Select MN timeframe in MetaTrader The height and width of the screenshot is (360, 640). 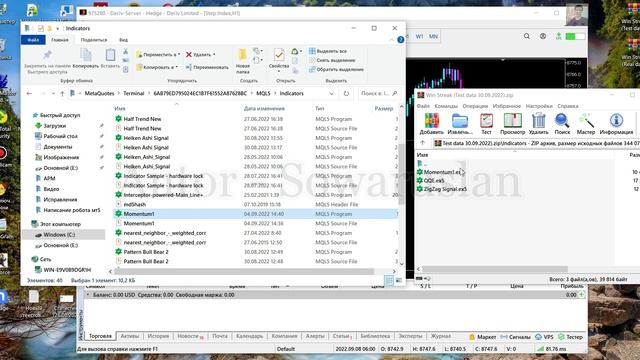(x=433, y=36)
